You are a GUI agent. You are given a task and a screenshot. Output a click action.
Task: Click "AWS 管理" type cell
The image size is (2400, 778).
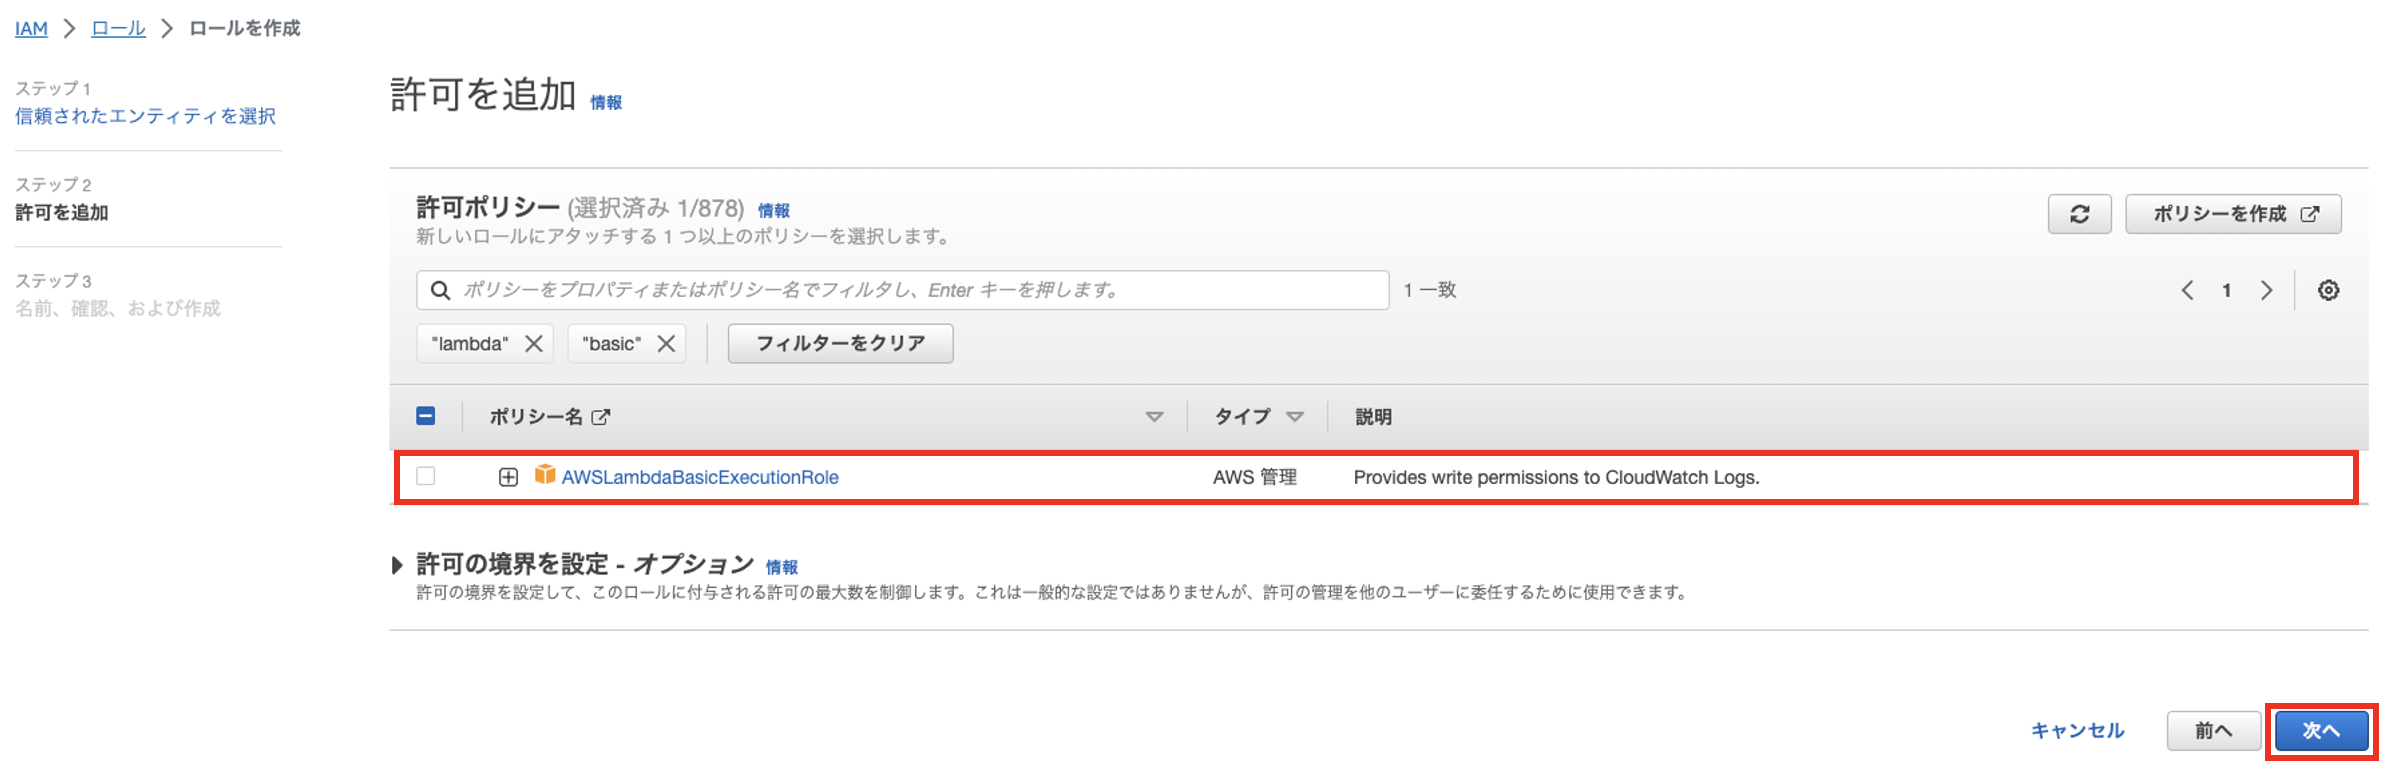[x=1255, y=477]
